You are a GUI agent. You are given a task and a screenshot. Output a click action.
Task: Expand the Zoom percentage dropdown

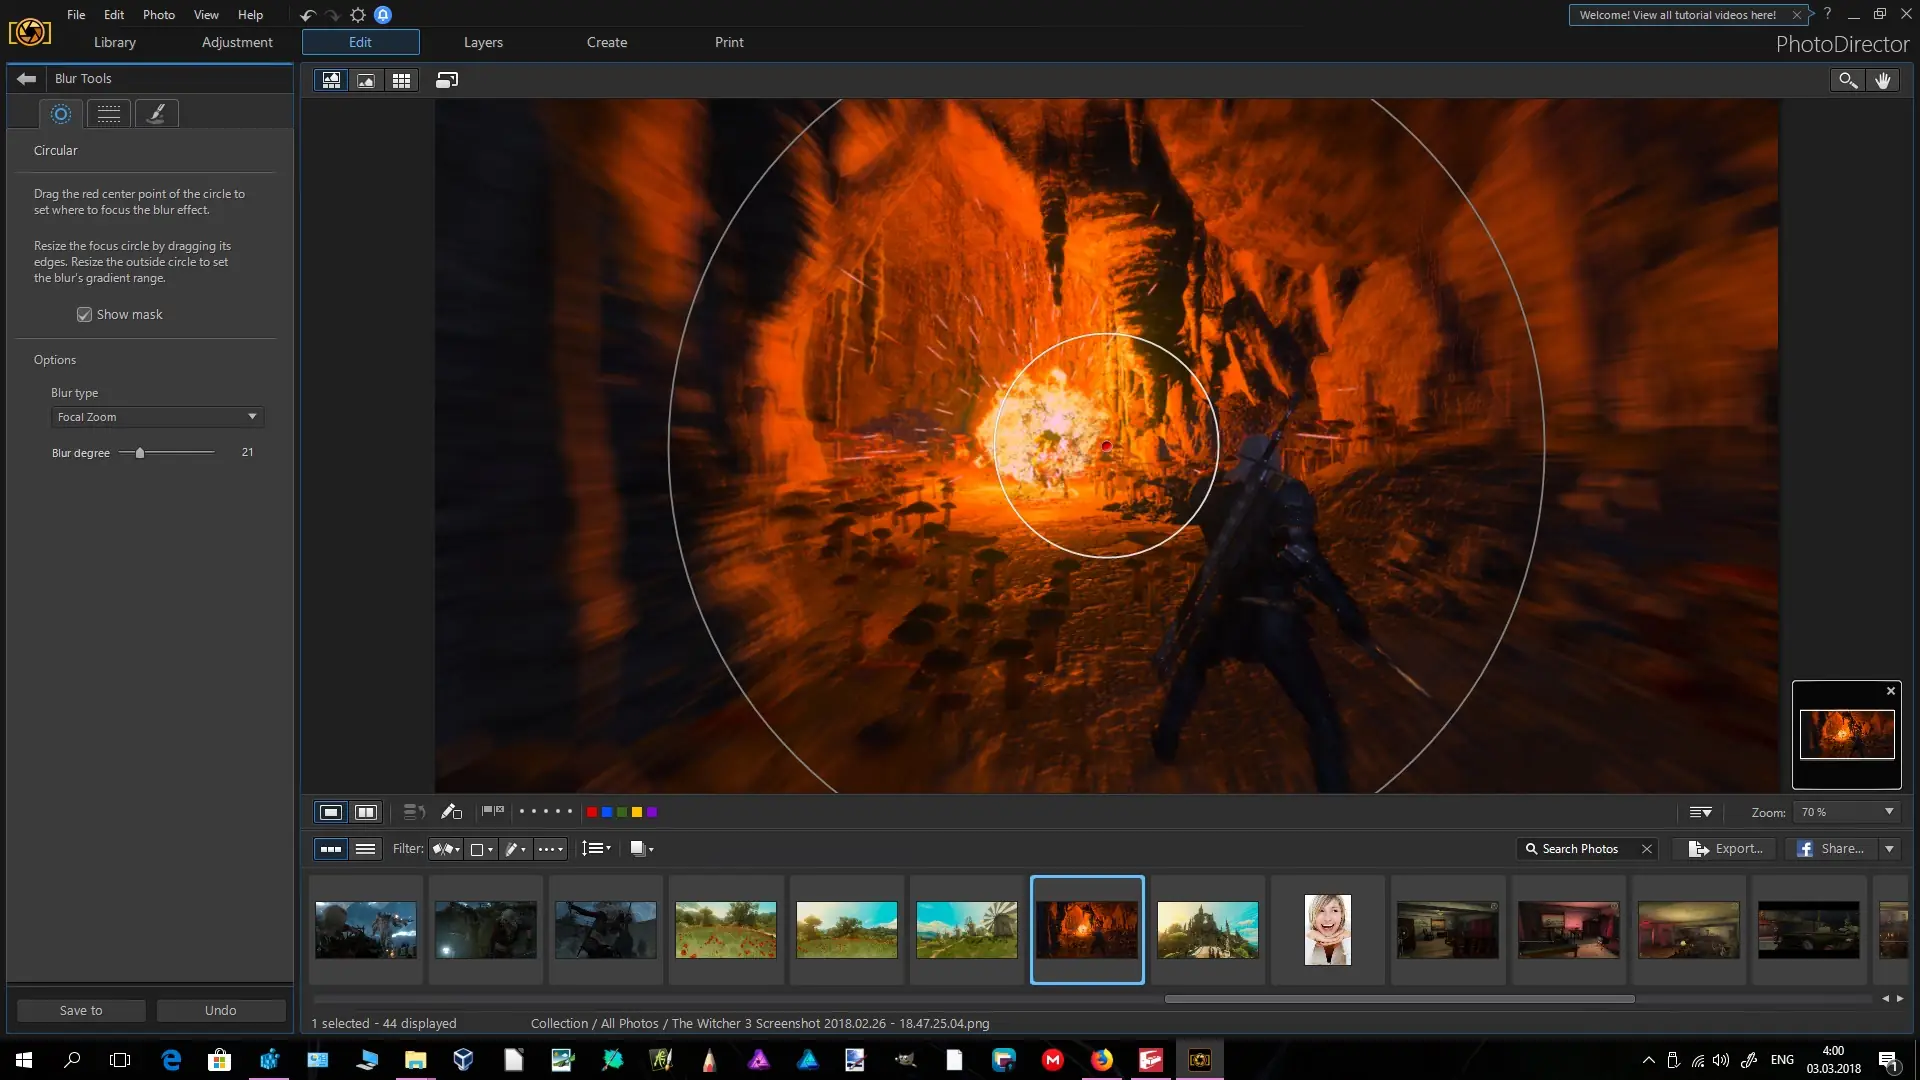(1888, 813)
